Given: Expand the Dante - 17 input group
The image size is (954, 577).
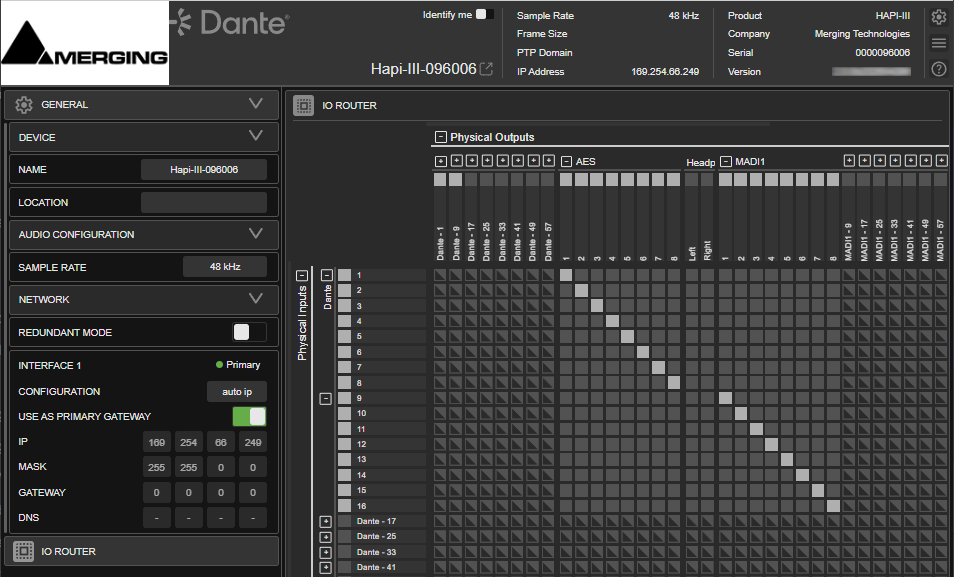Looking at the screenshot, I should click(x=326, y=522).
